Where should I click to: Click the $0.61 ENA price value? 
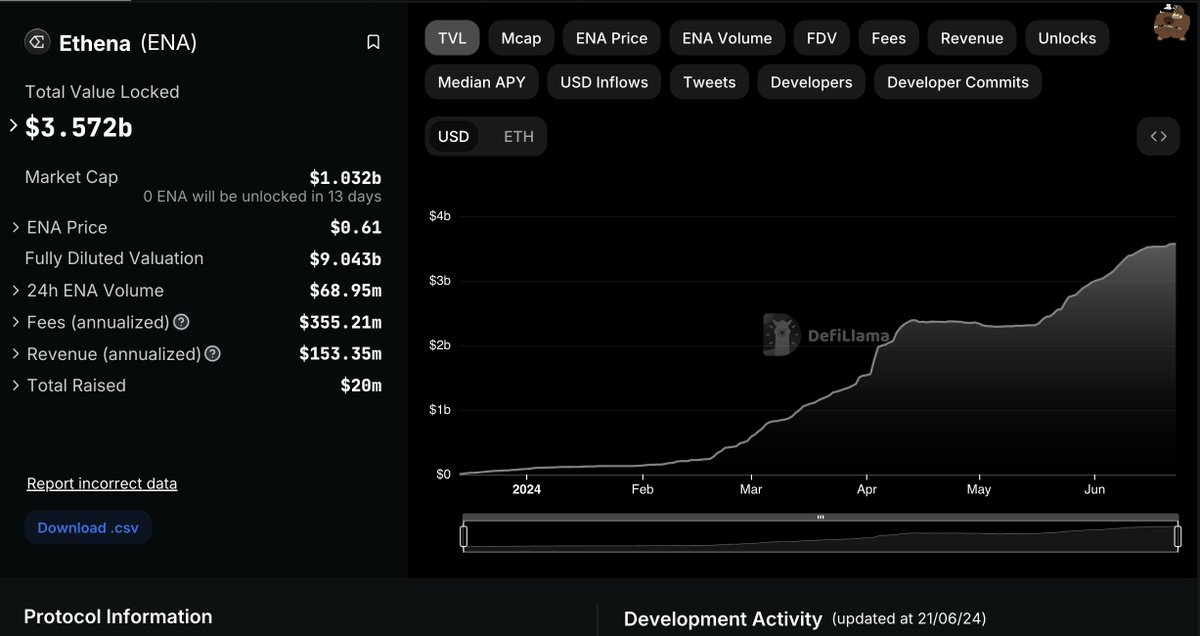coord(356,227)
